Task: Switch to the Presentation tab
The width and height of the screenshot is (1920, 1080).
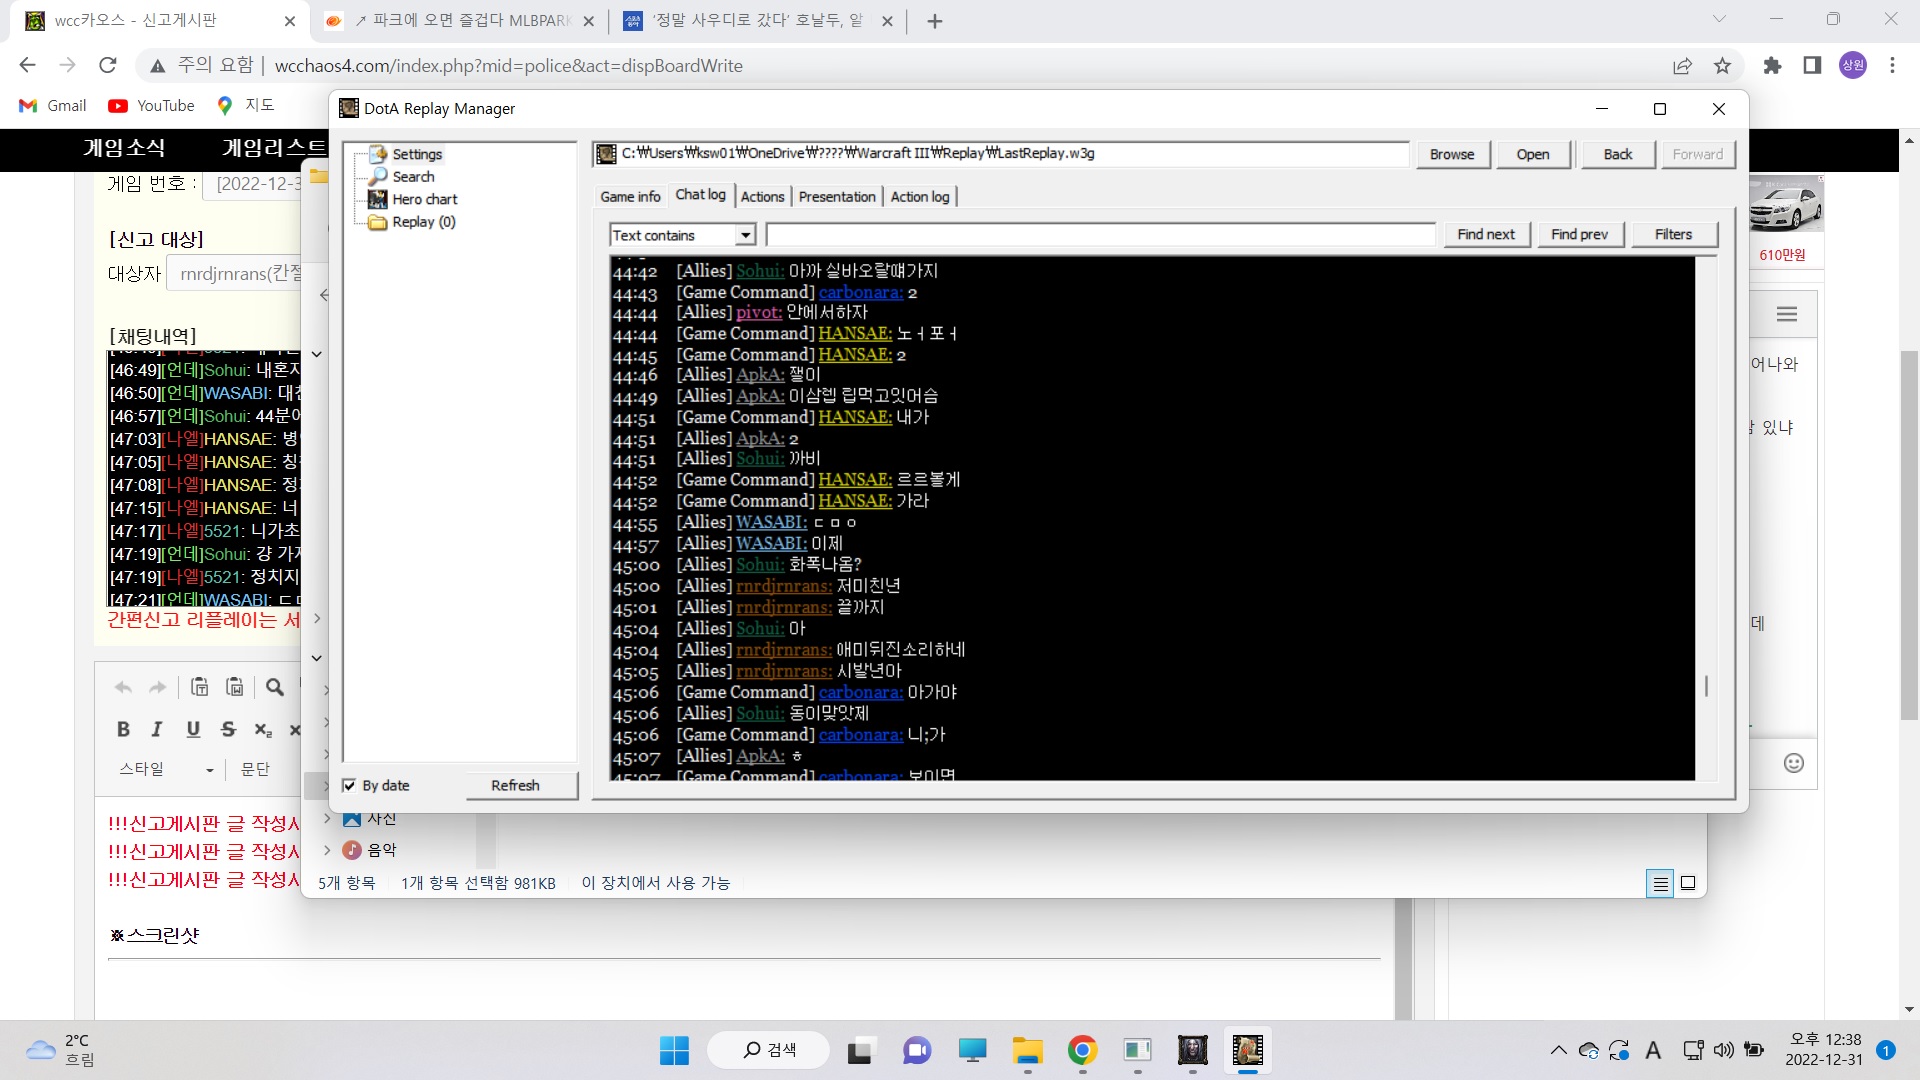Action: (x=837, y=197)
